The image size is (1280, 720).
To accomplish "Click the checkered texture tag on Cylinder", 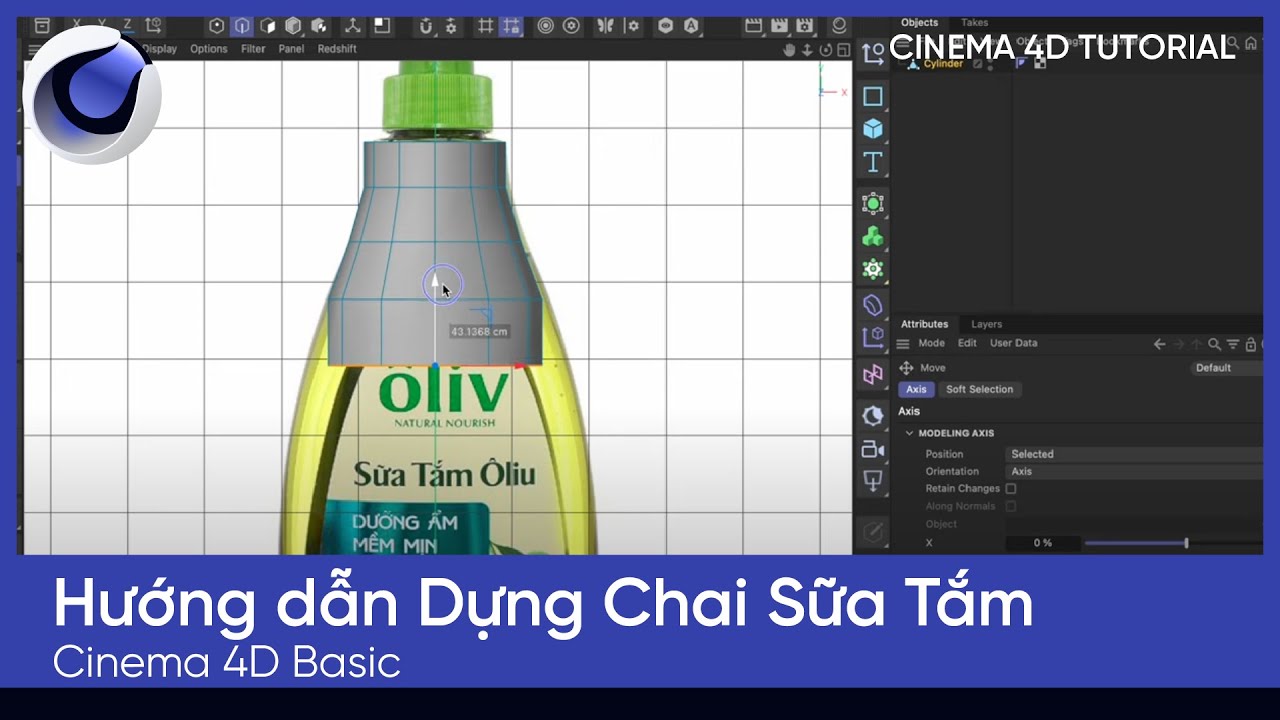I will point(1039,63).
